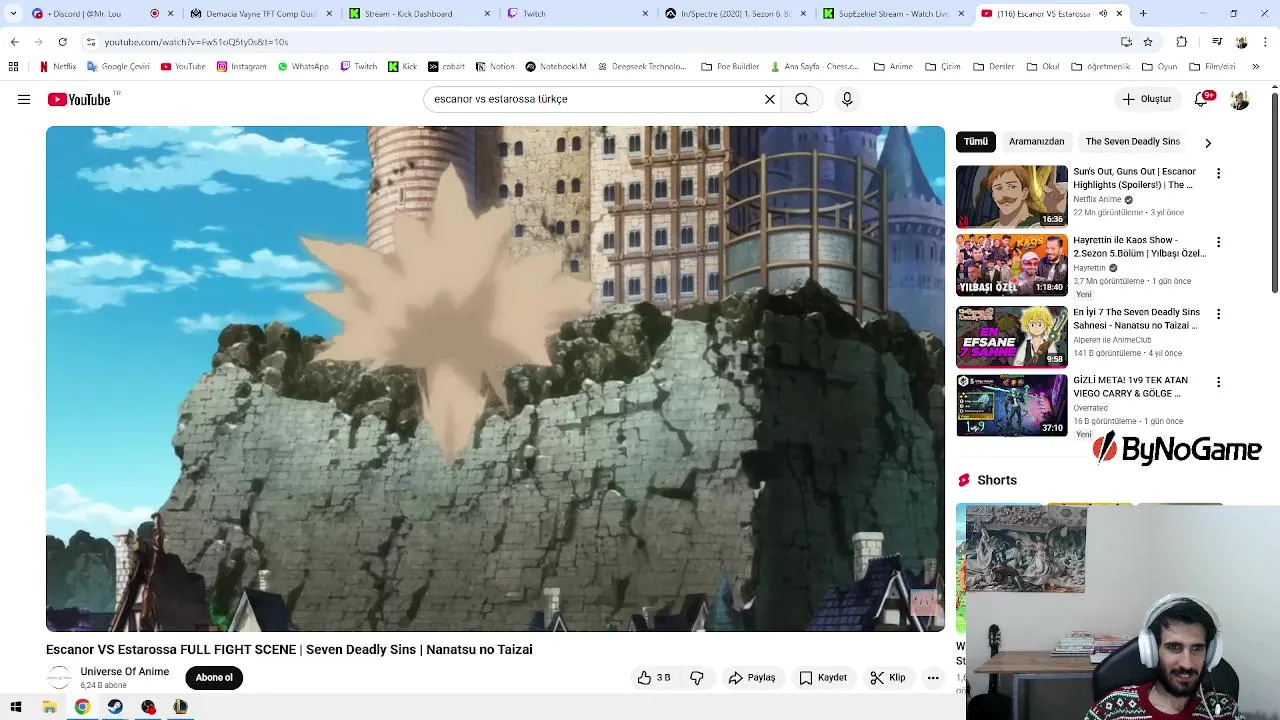Open a new browser tab

pos(1143,14)
